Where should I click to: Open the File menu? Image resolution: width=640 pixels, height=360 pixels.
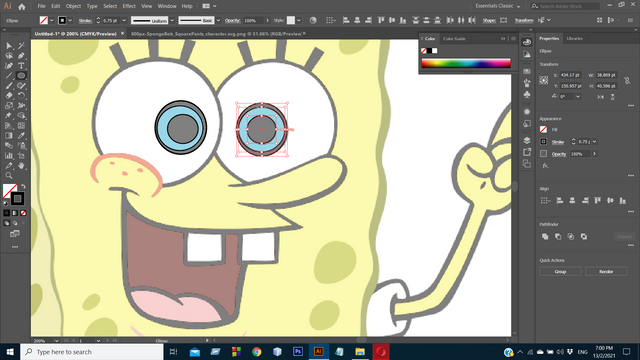click(x=42, y=6)
